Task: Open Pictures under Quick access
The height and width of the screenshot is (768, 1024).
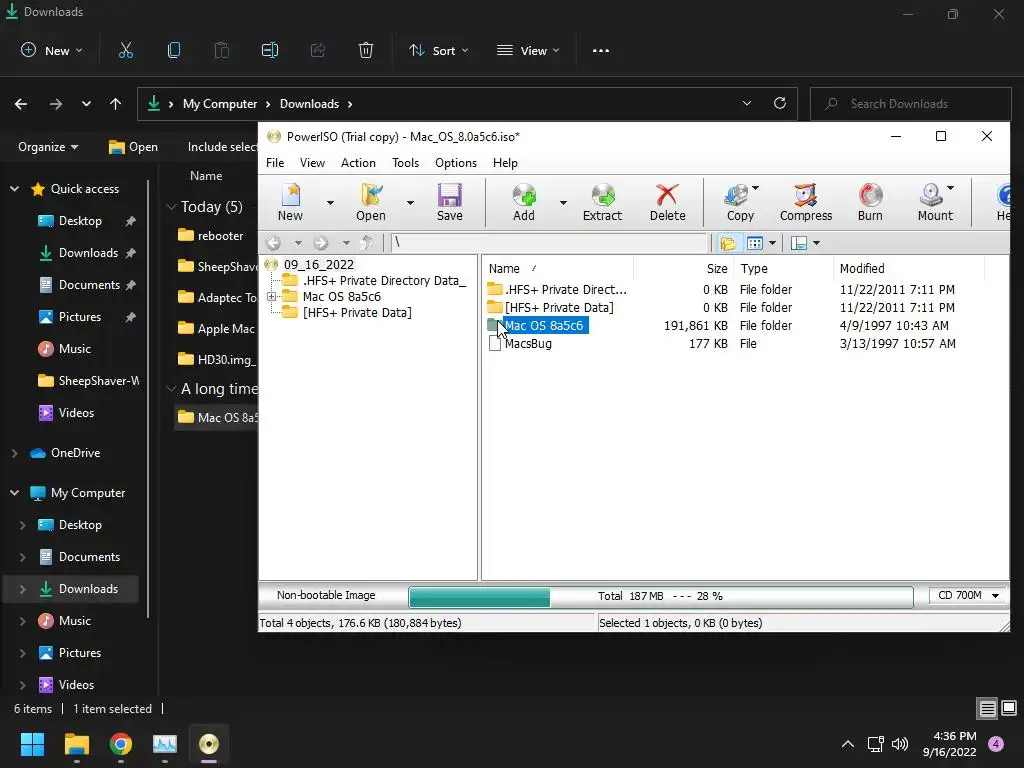Action: click(80, 317)
